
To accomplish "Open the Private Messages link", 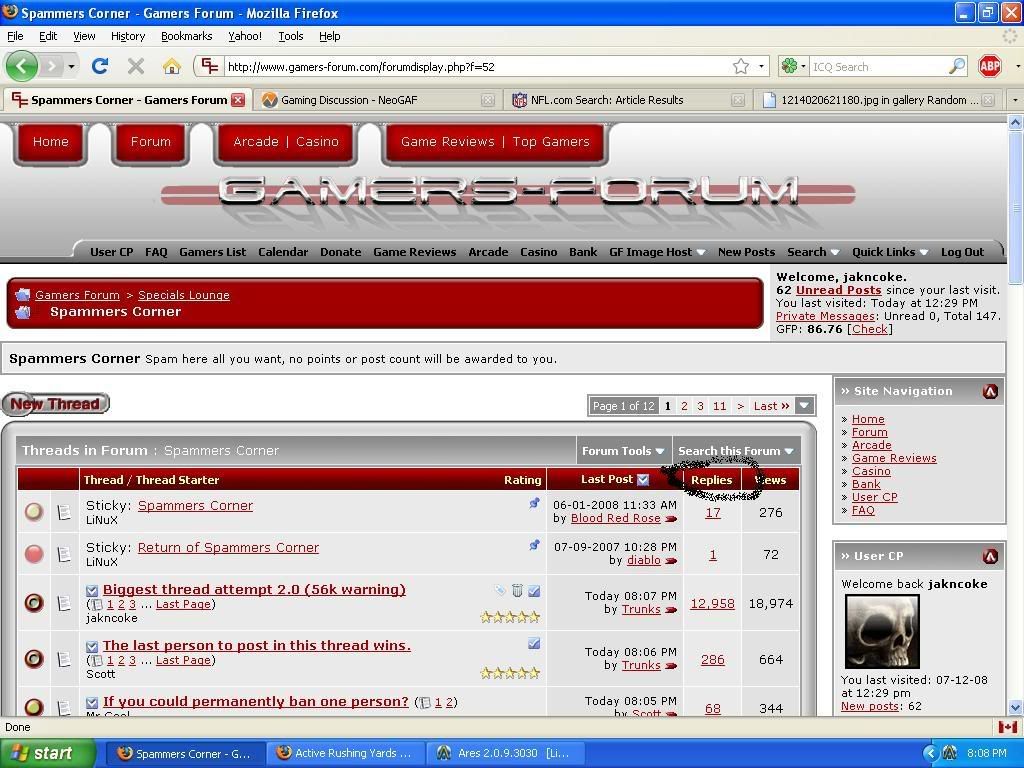I will [825, 316].
